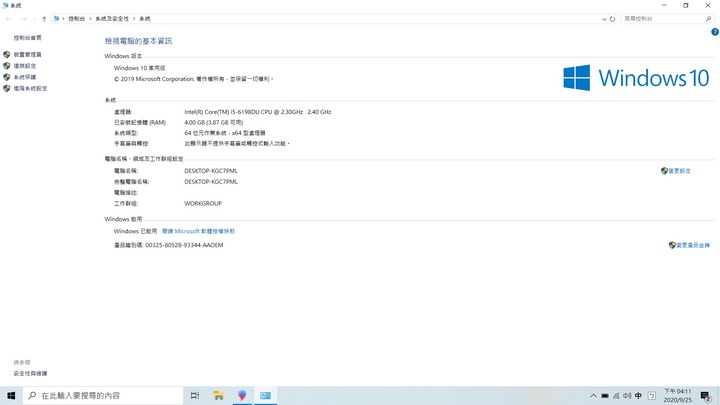Open Task View on taskbar
Viewport: 720px width, 405px height.
(x=195, y=395)
